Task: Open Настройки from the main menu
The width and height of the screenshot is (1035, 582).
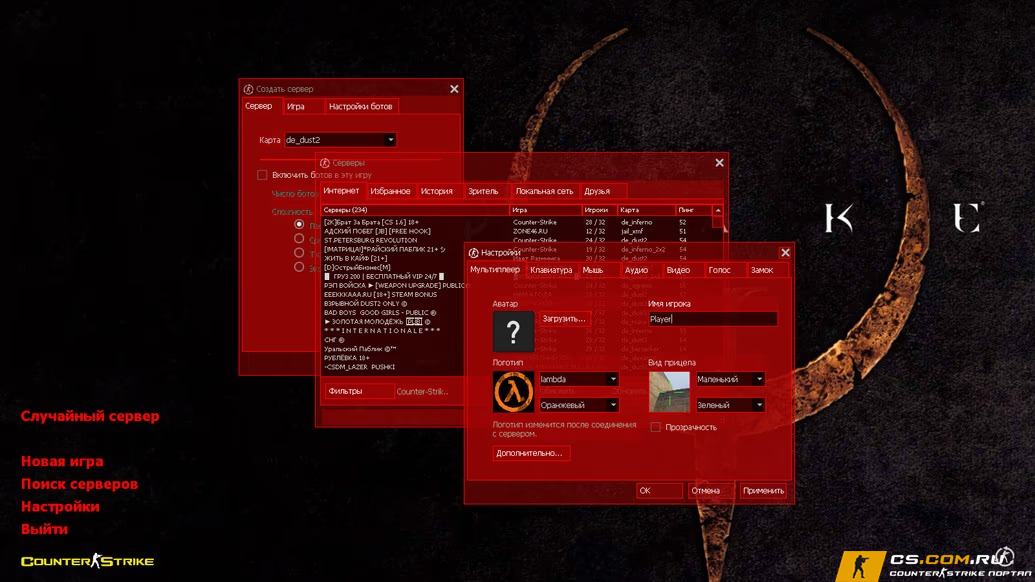Action: point(60,507)
